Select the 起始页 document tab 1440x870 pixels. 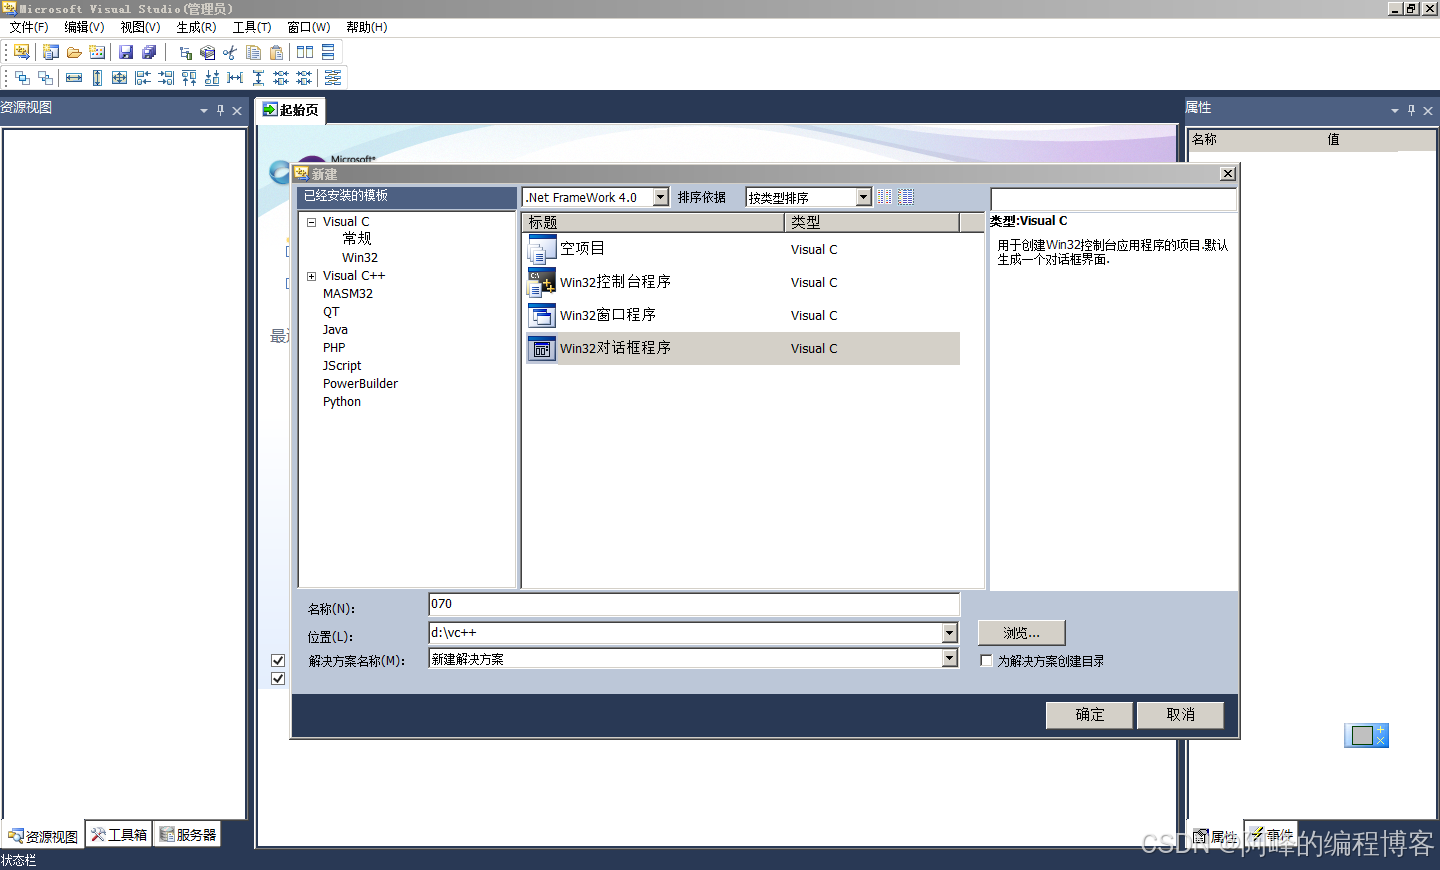pos(291,110)
